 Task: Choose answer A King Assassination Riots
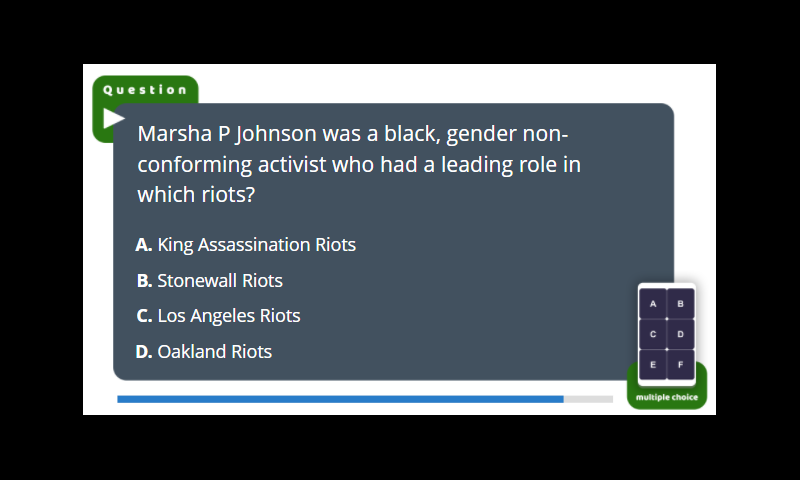(x=246, y=245)
